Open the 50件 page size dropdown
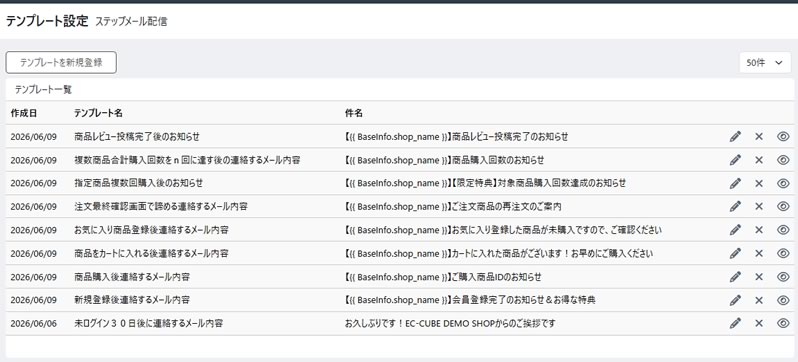The width and height of the screenshot is (798, 362). pyautogui.click(x=765, y=63)
